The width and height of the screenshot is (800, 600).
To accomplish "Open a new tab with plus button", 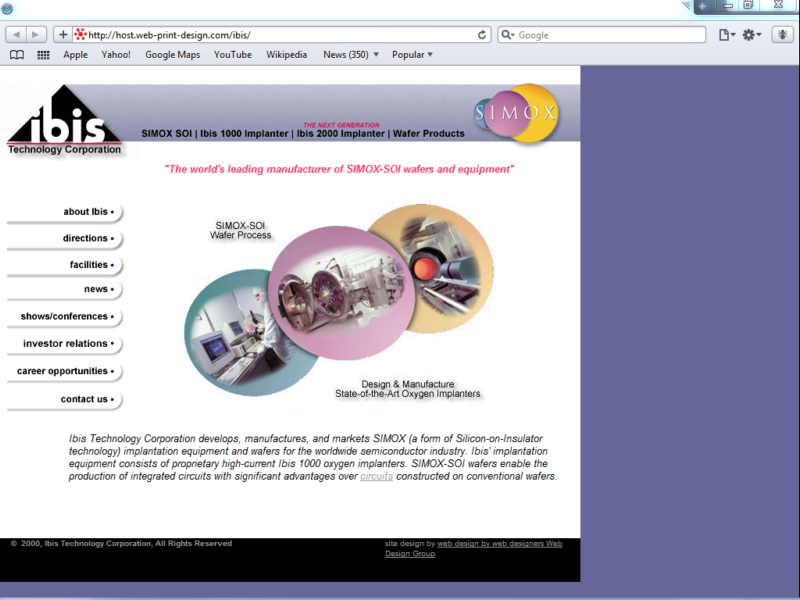I will (x=702, y=6).
